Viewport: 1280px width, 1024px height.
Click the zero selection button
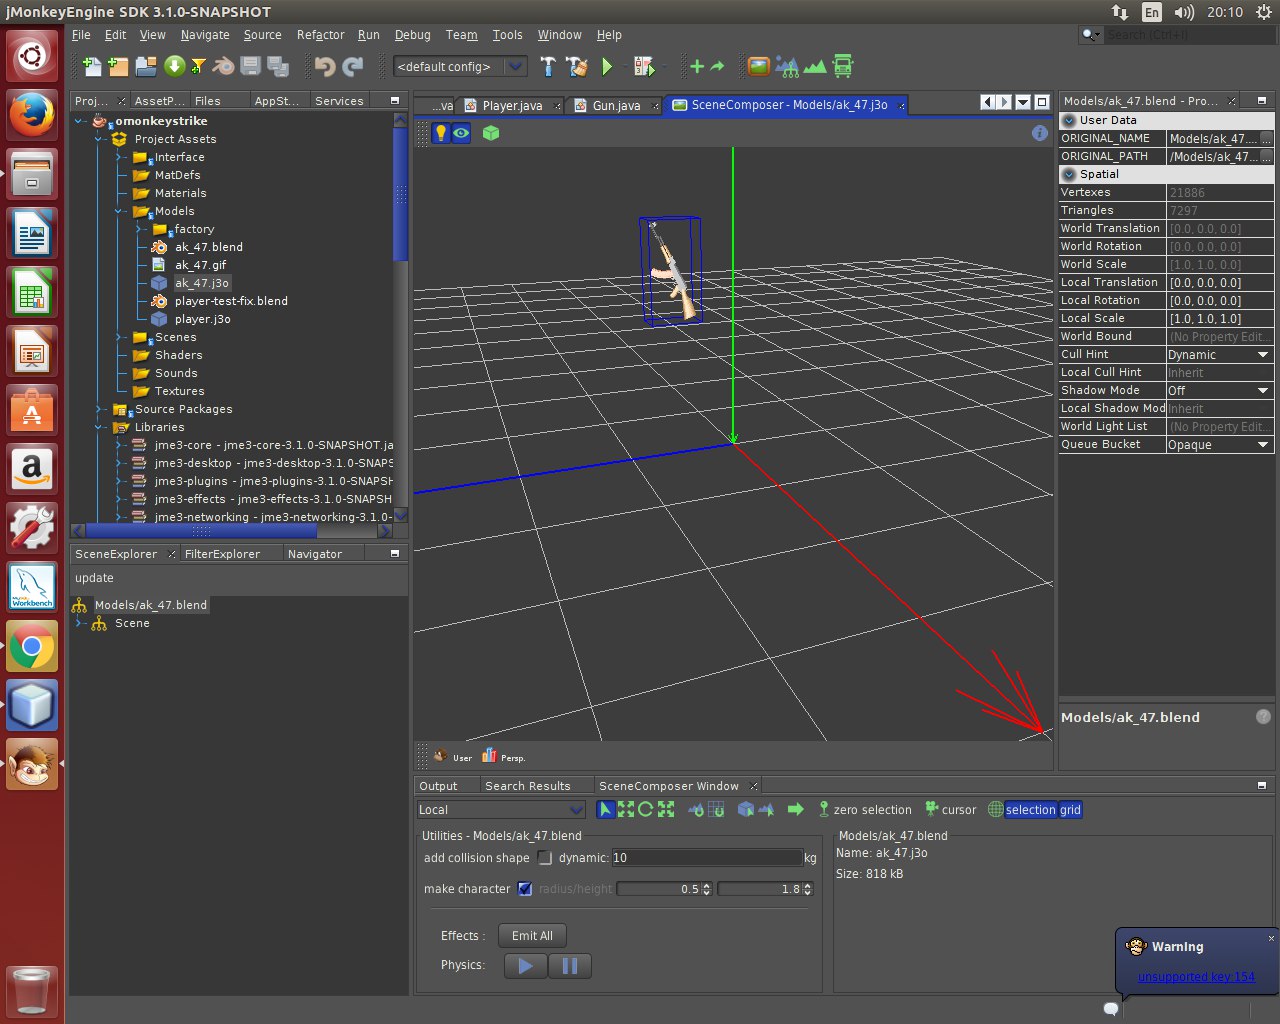point(865,810)
